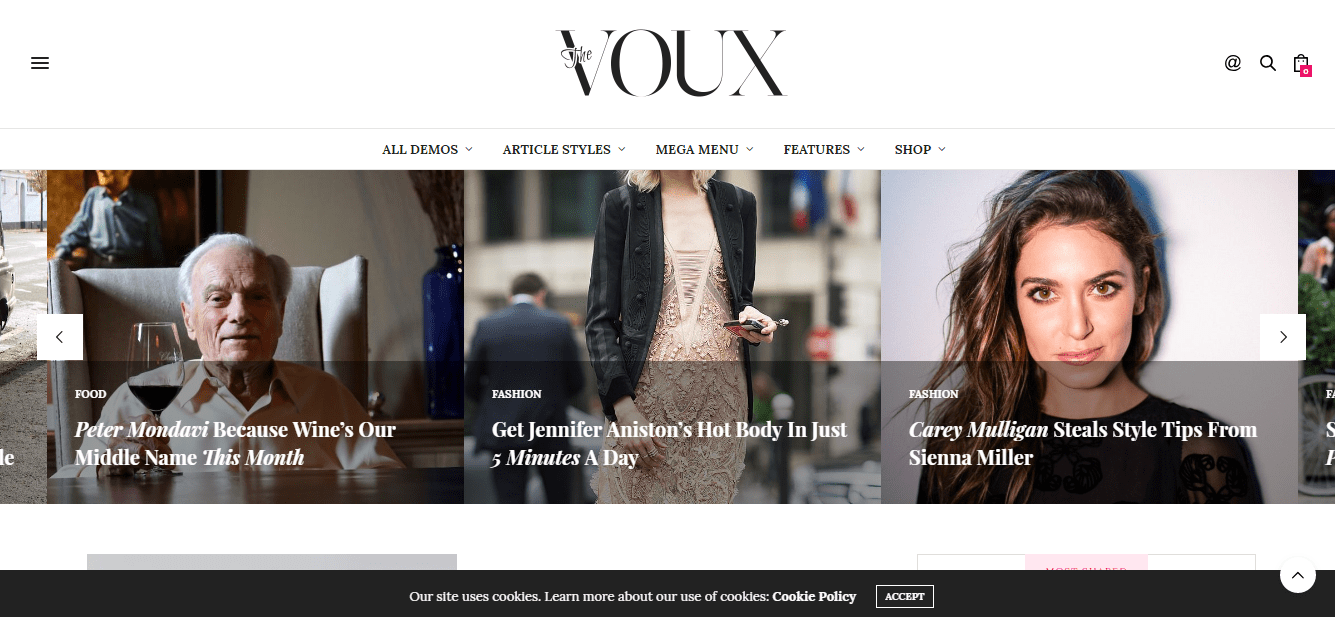
Task: Open the Peter Mondavi wine article
Action: point(235,444)
